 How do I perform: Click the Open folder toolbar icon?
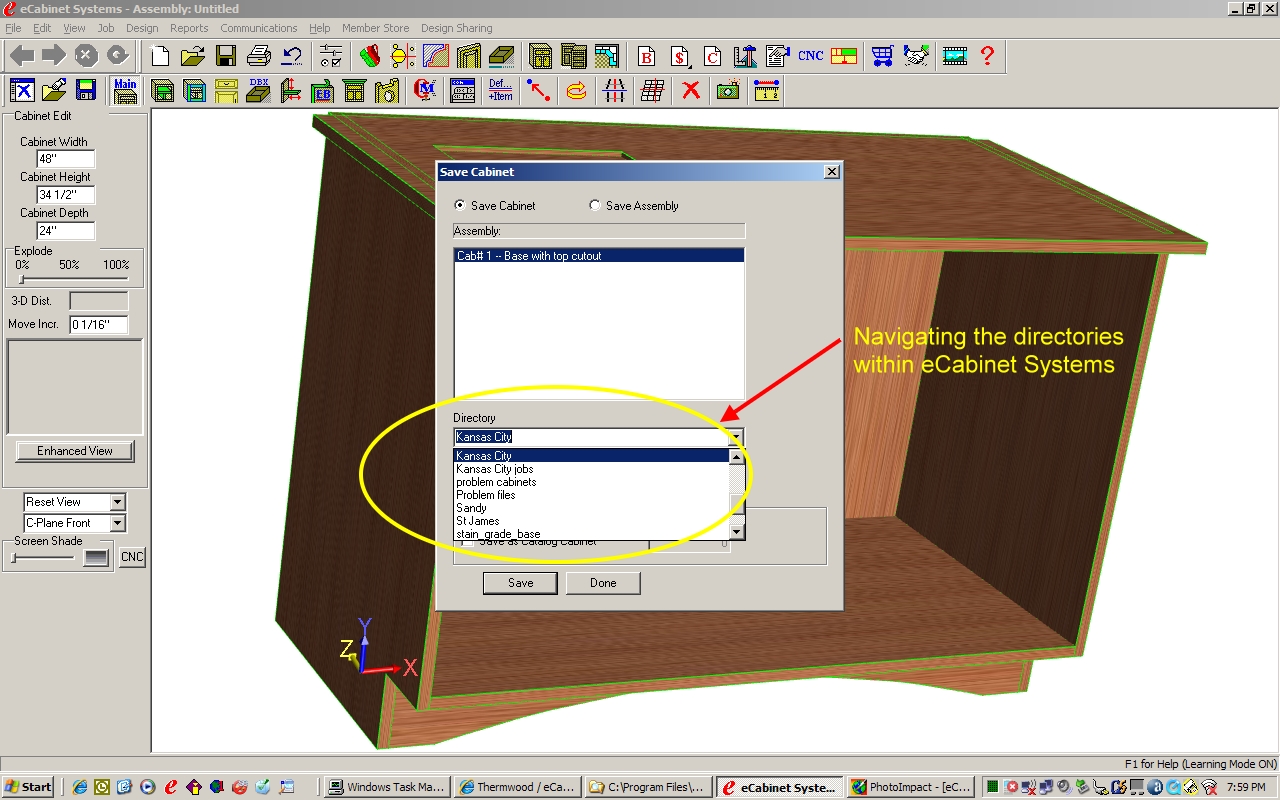click(x=193, y=56)
